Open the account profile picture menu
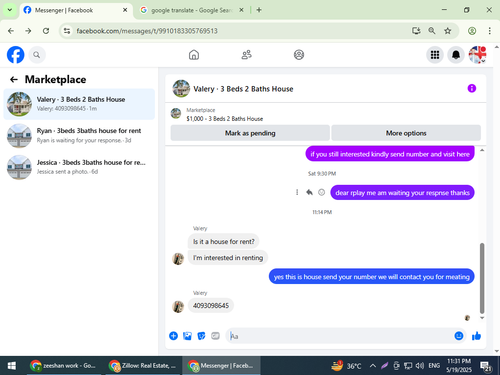 pyautogui.click(x=477, y=55)
